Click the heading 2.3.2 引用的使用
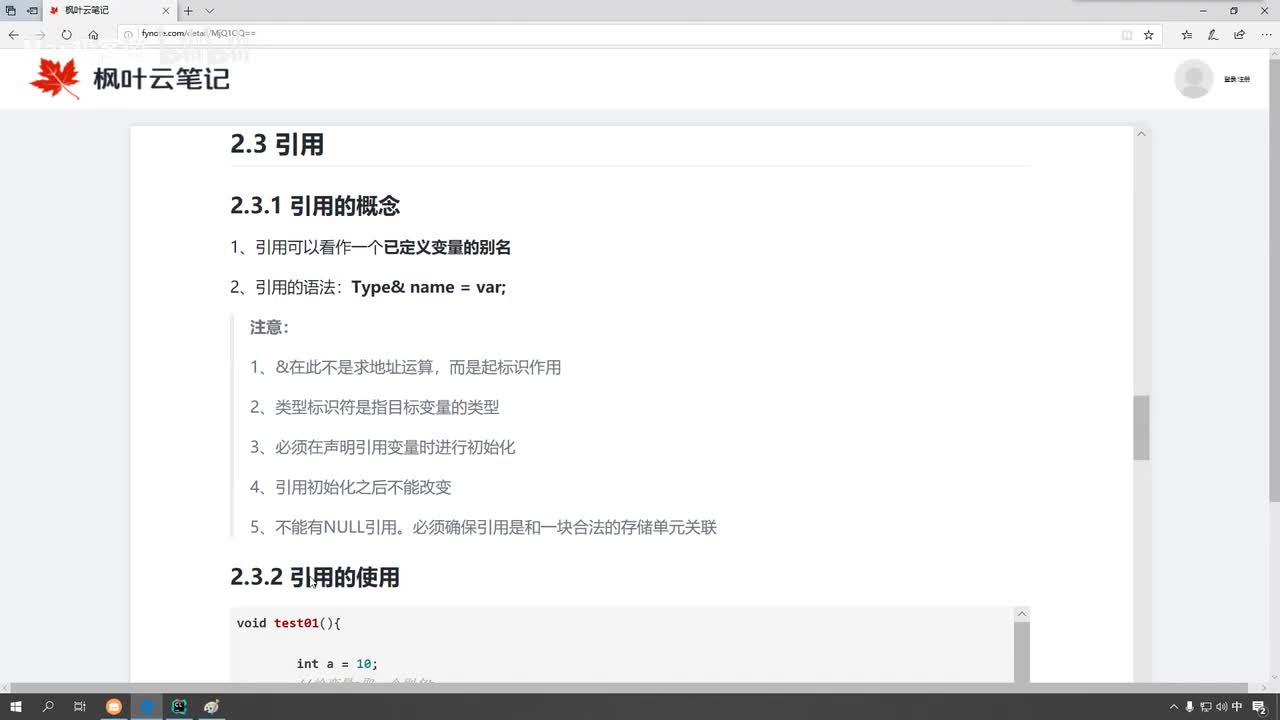 tap(315, 577)
